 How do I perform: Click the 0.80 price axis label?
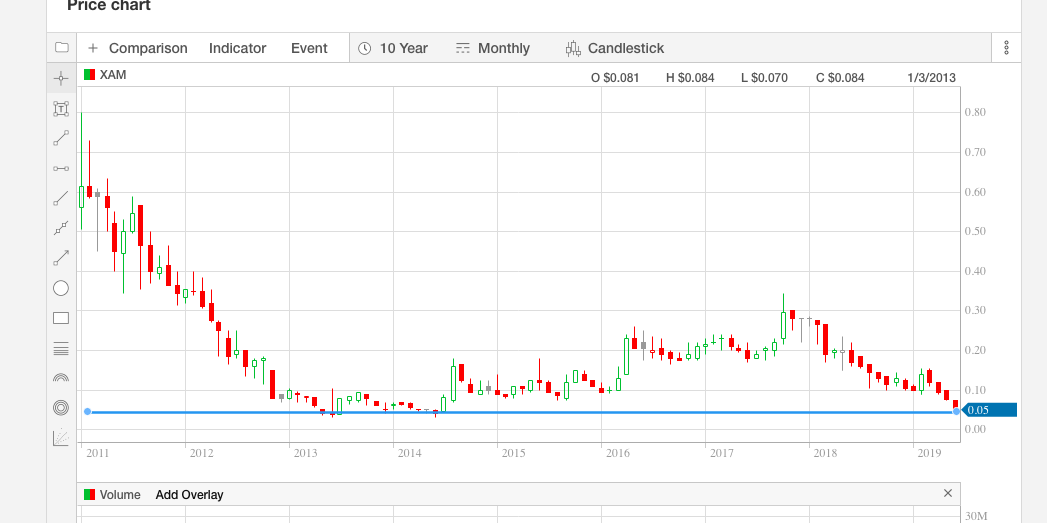pyautogui.click(x=976, y=112)
